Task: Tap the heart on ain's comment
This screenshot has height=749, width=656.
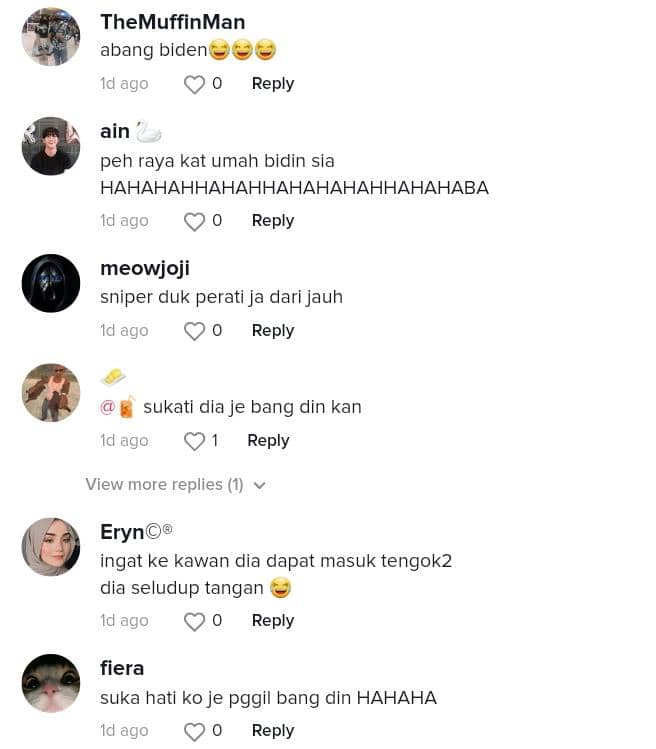Action: pyautogui.click(x=194, y=222)
